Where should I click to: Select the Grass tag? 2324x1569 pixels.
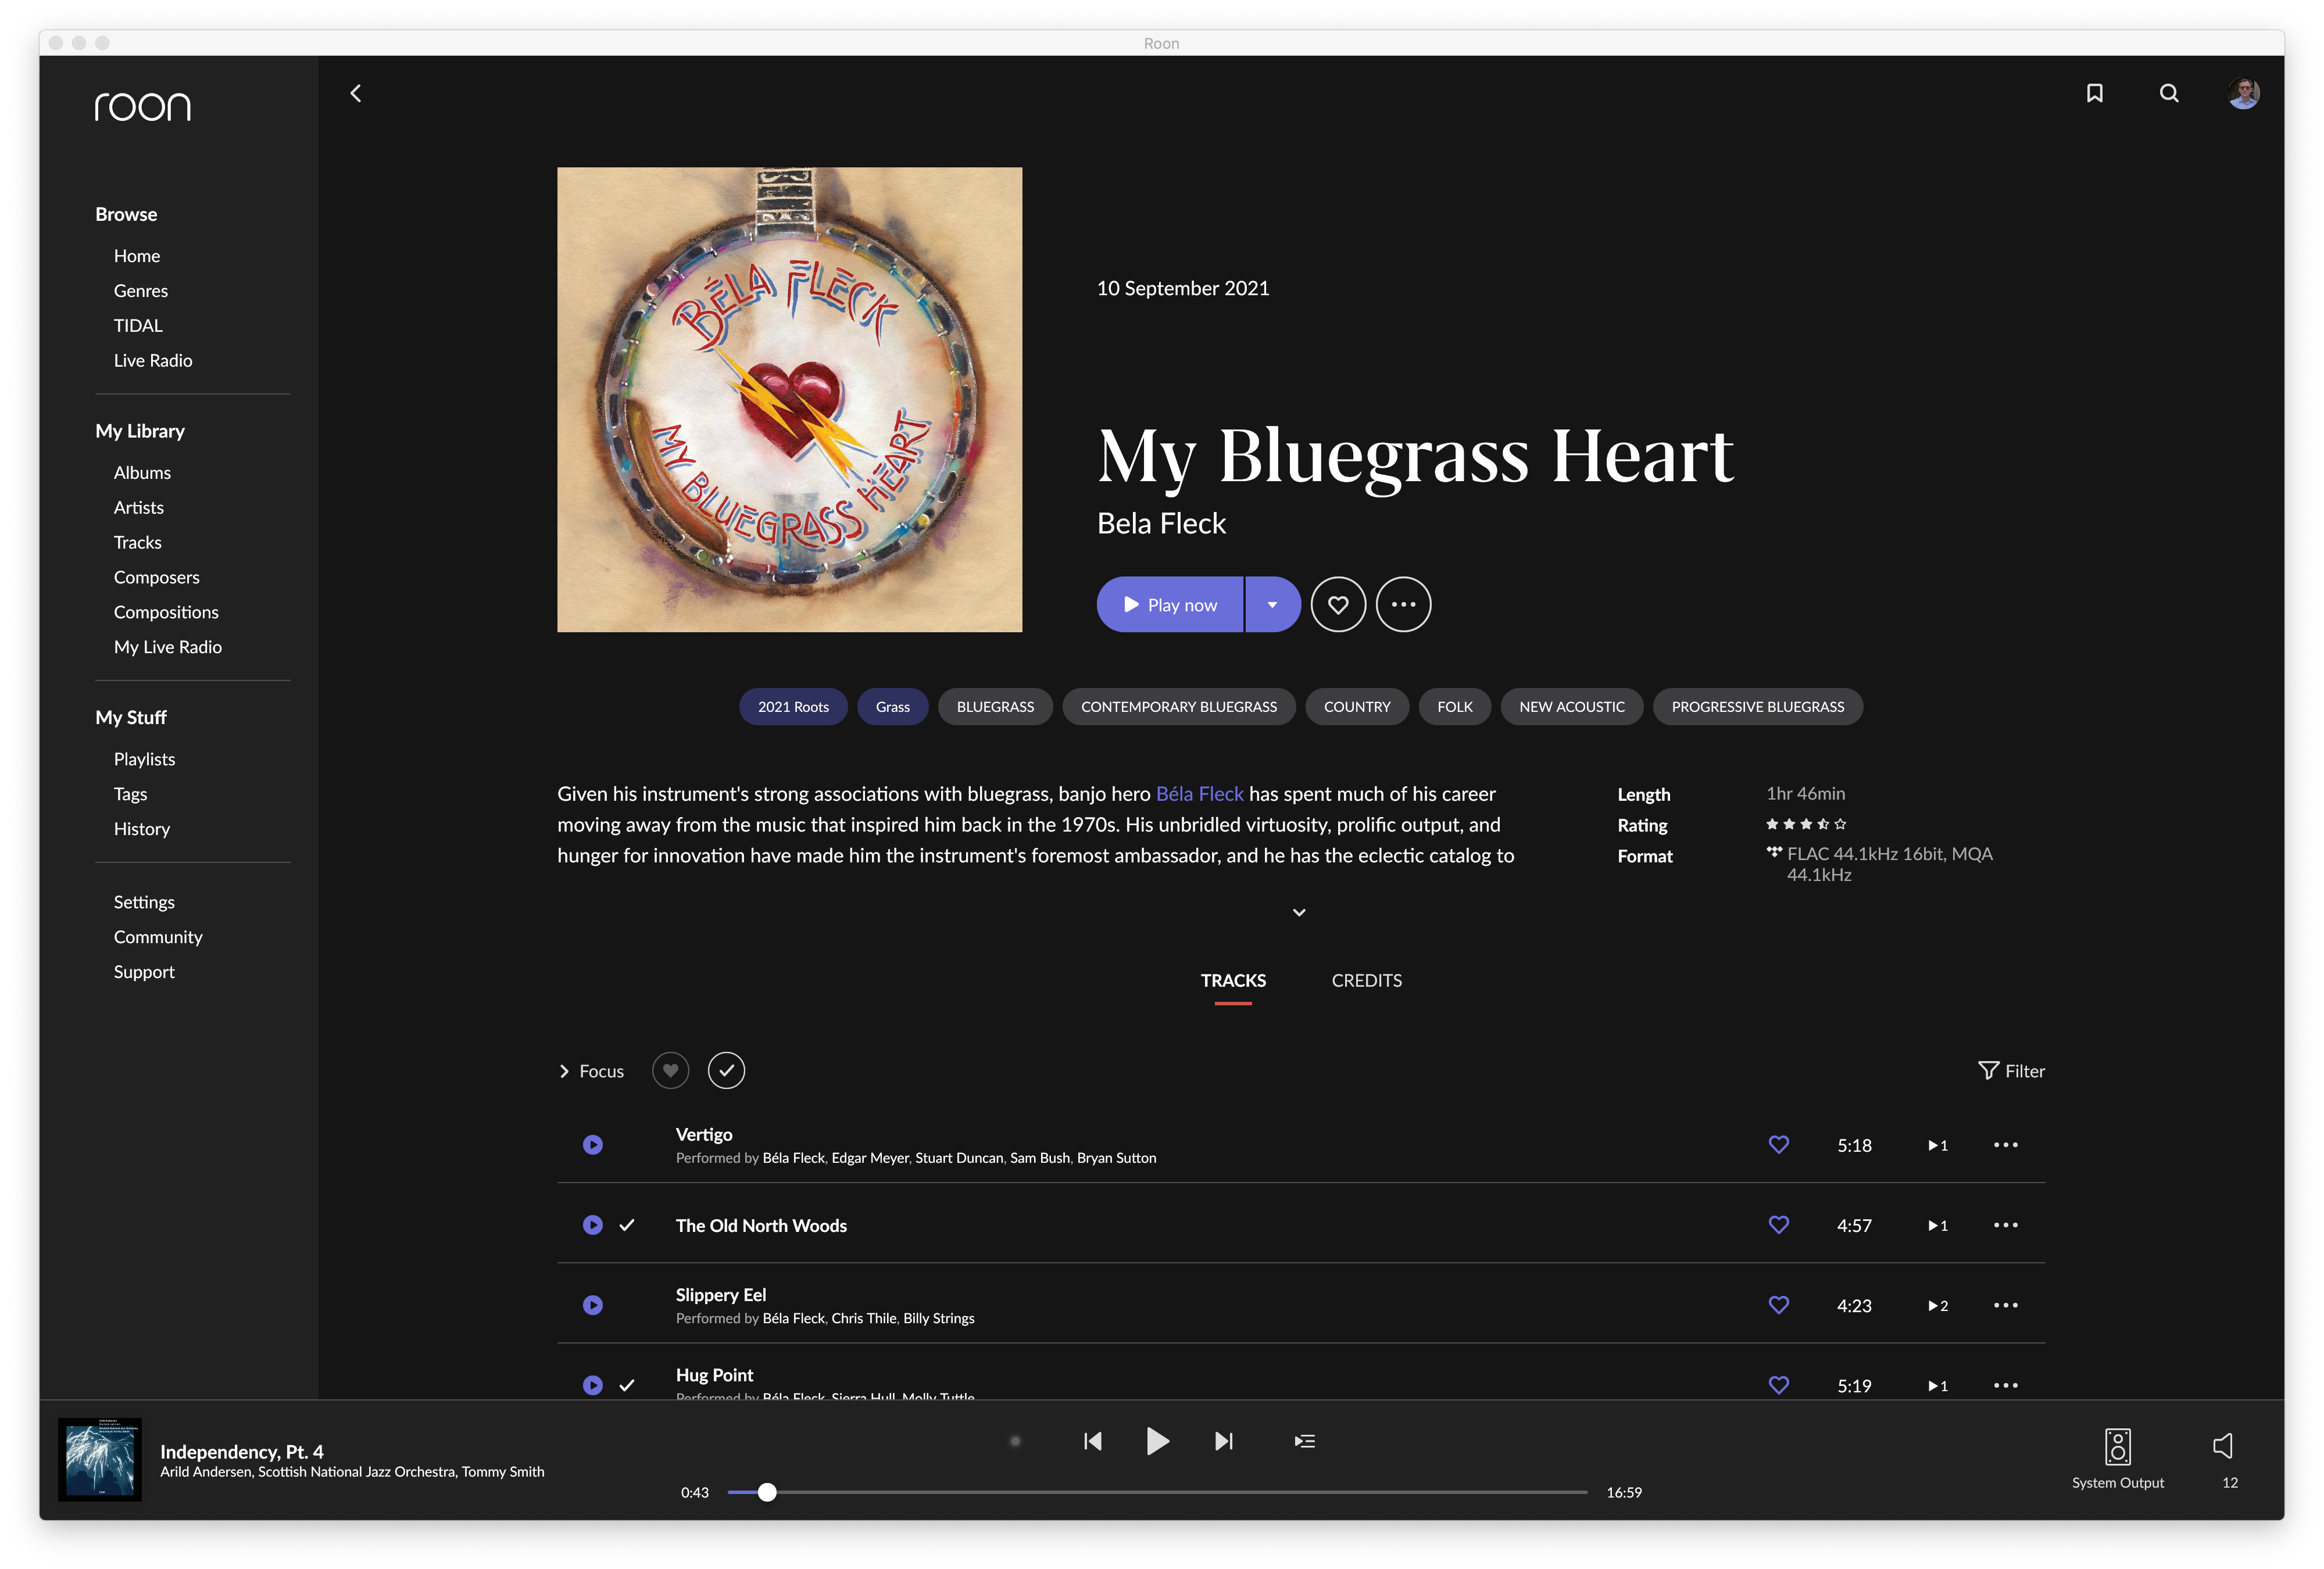892,706
